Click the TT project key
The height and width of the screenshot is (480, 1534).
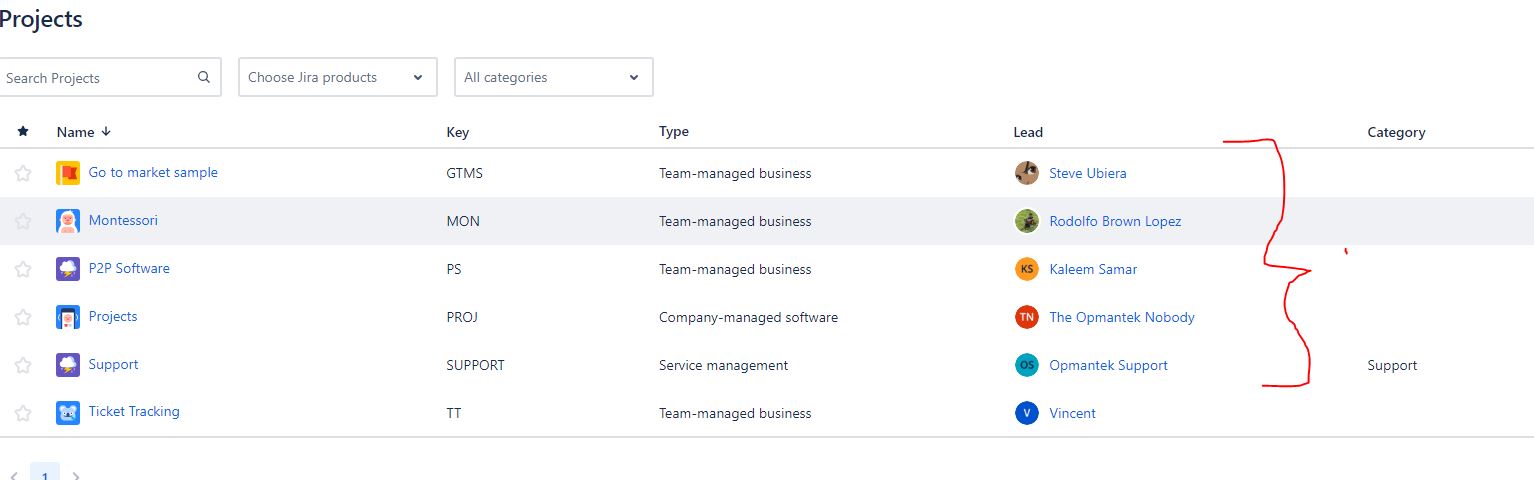point(454,413)
